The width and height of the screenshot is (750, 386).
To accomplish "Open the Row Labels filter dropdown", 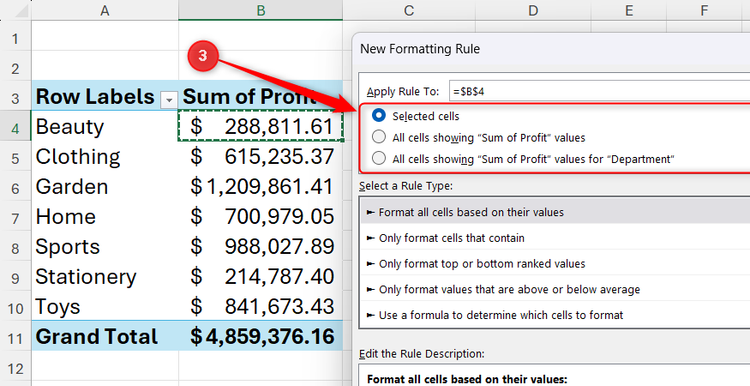I will tap(168, 99).
